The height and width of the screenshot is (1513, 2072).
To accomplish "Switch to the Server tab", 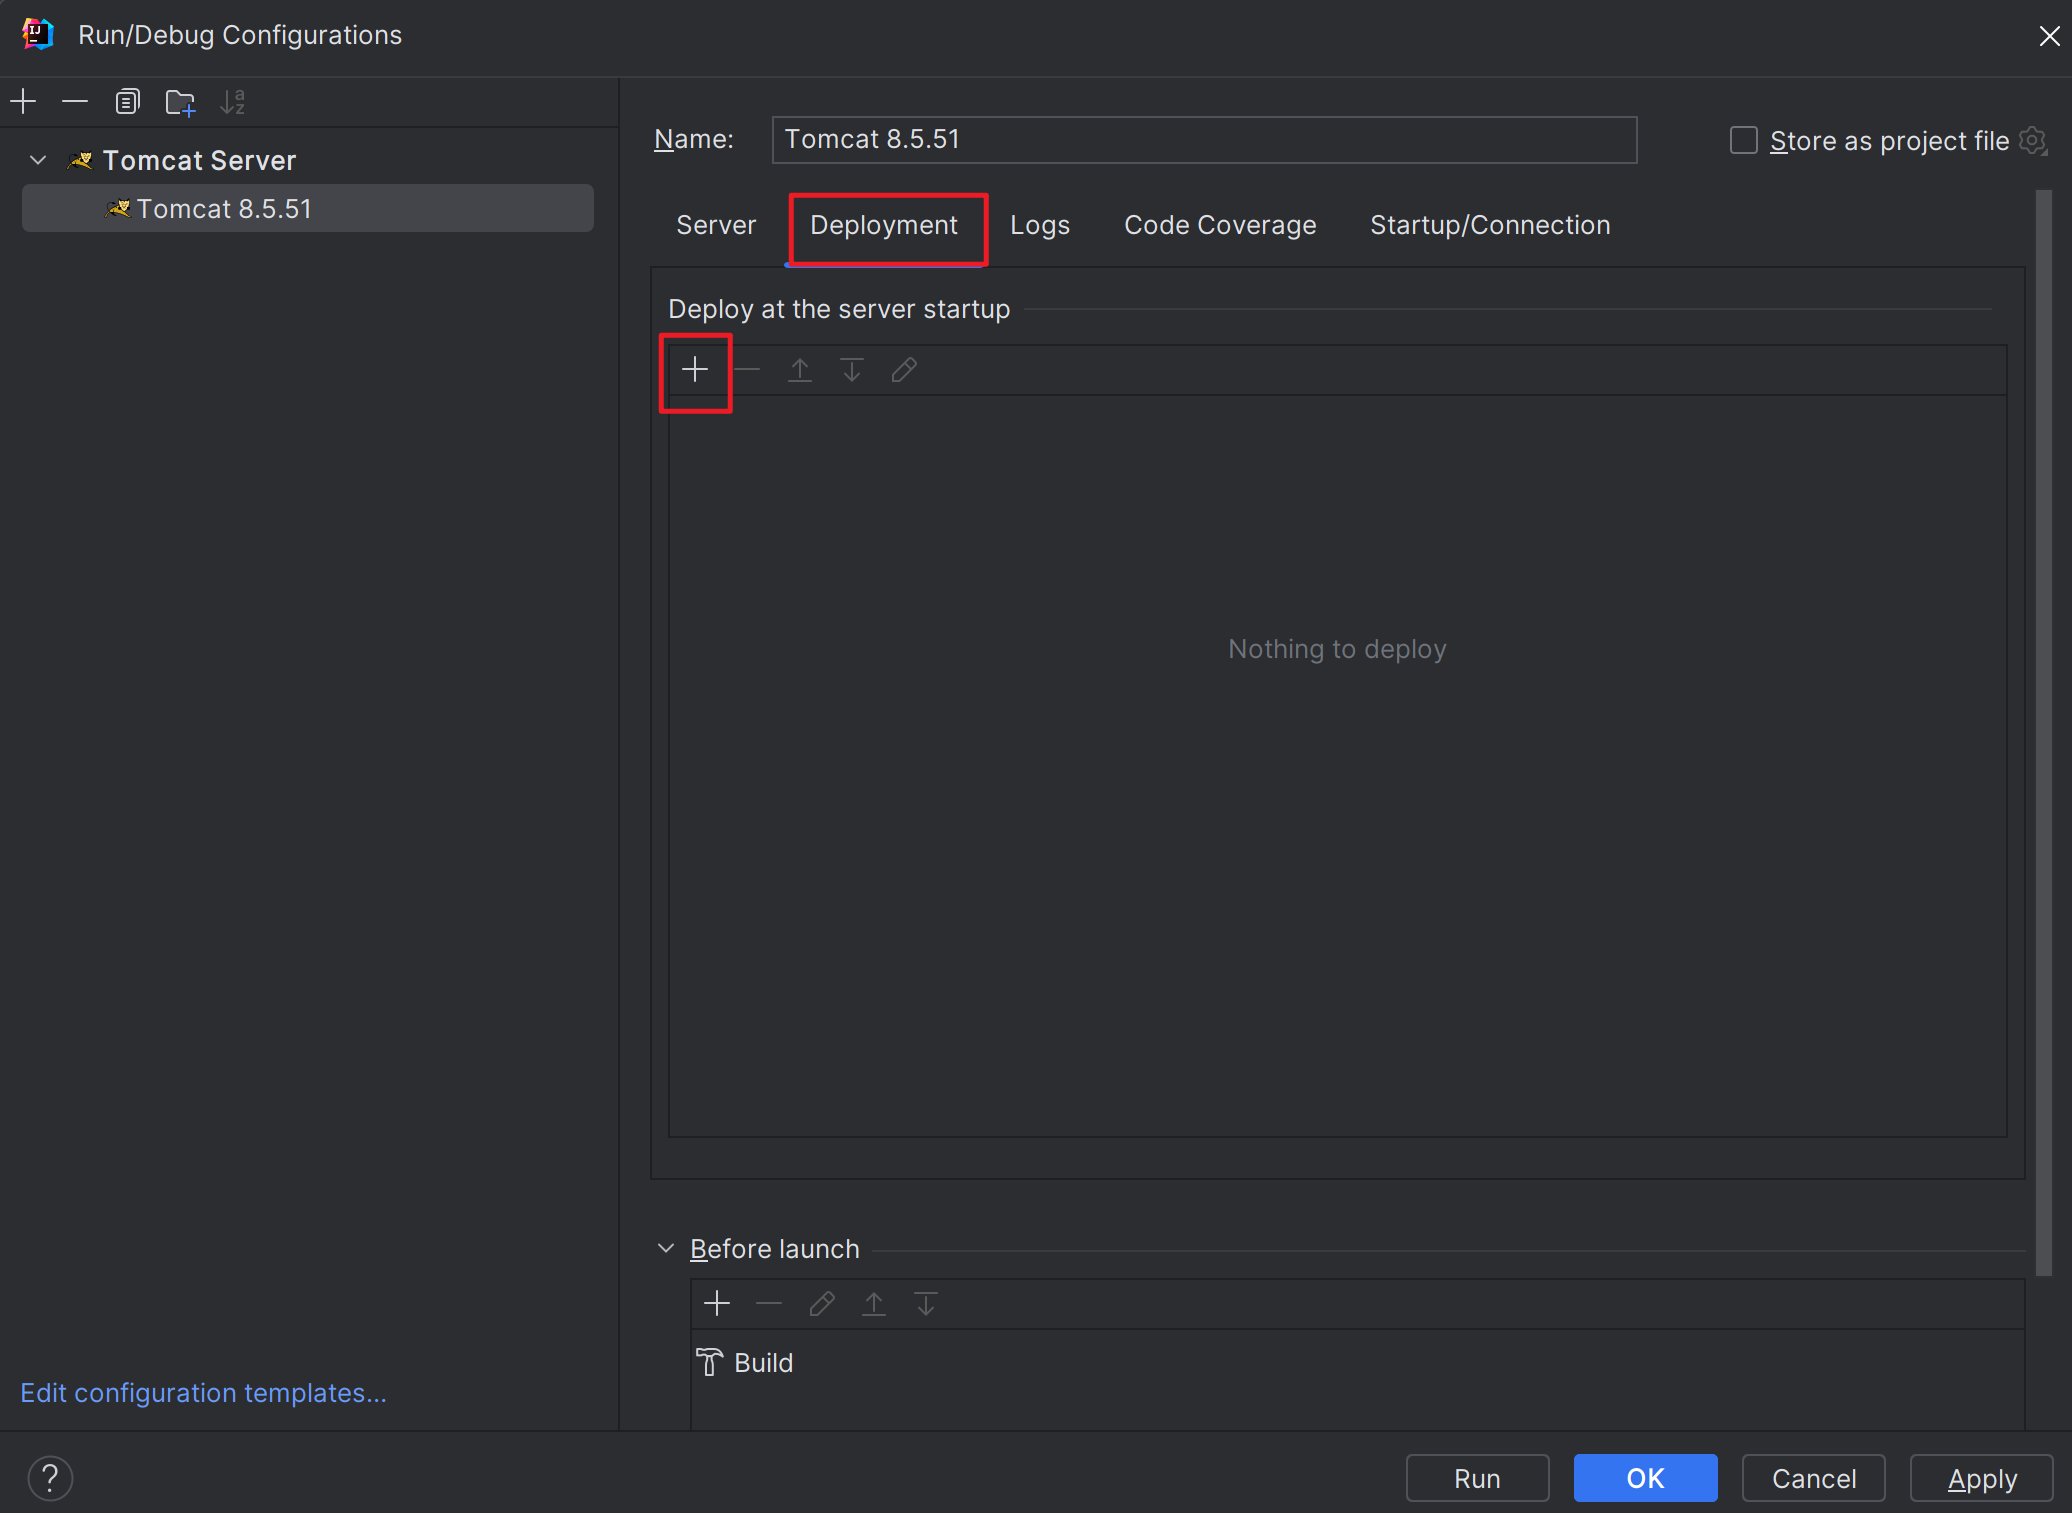I will [x=716, y=225].
